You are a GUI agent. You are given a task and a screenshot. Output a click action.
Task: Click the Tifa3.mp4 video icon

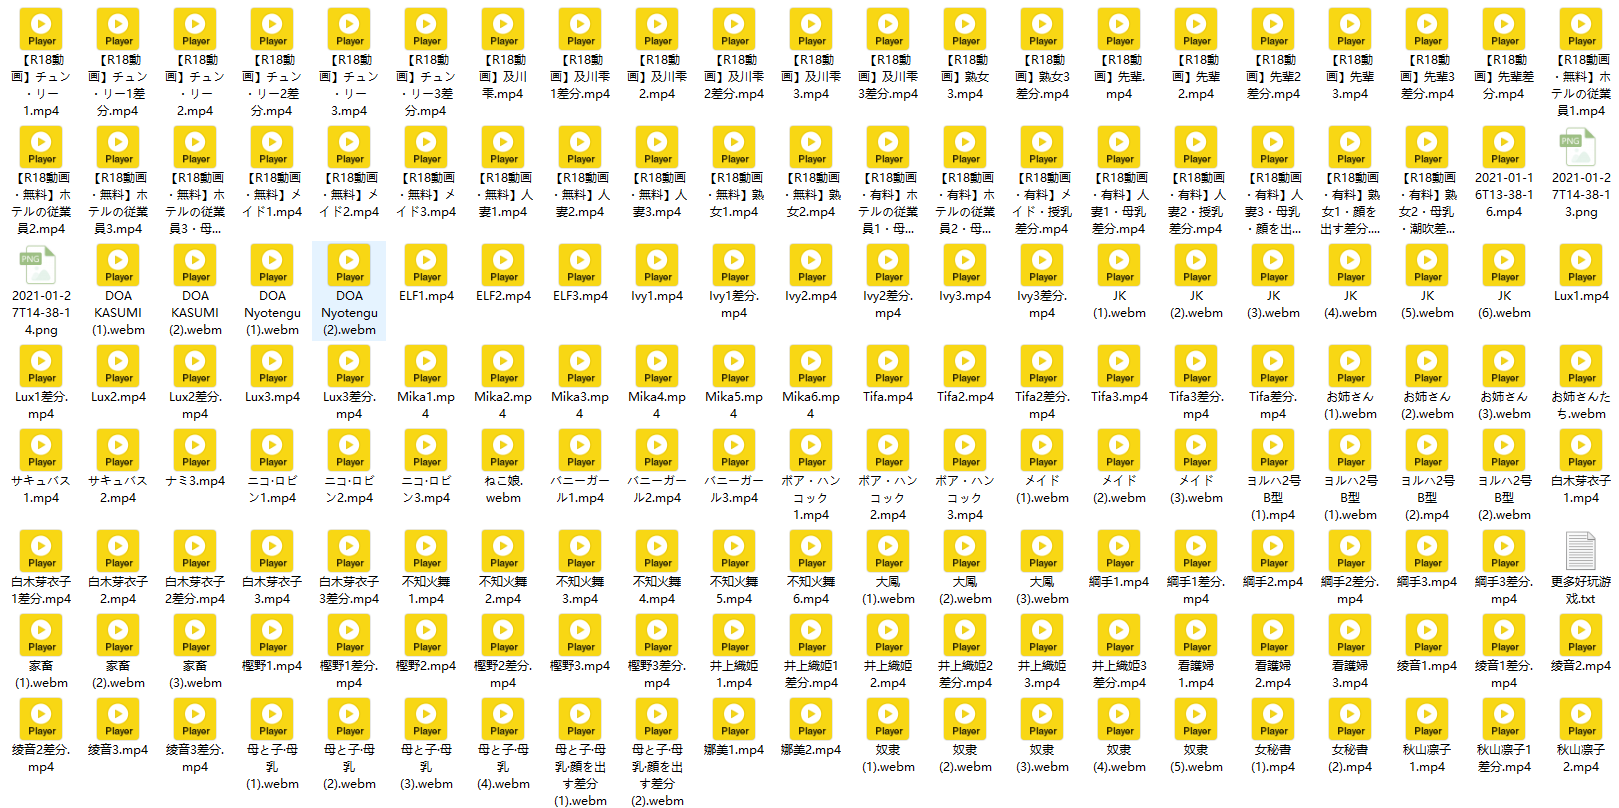(x=1119, y=366)
